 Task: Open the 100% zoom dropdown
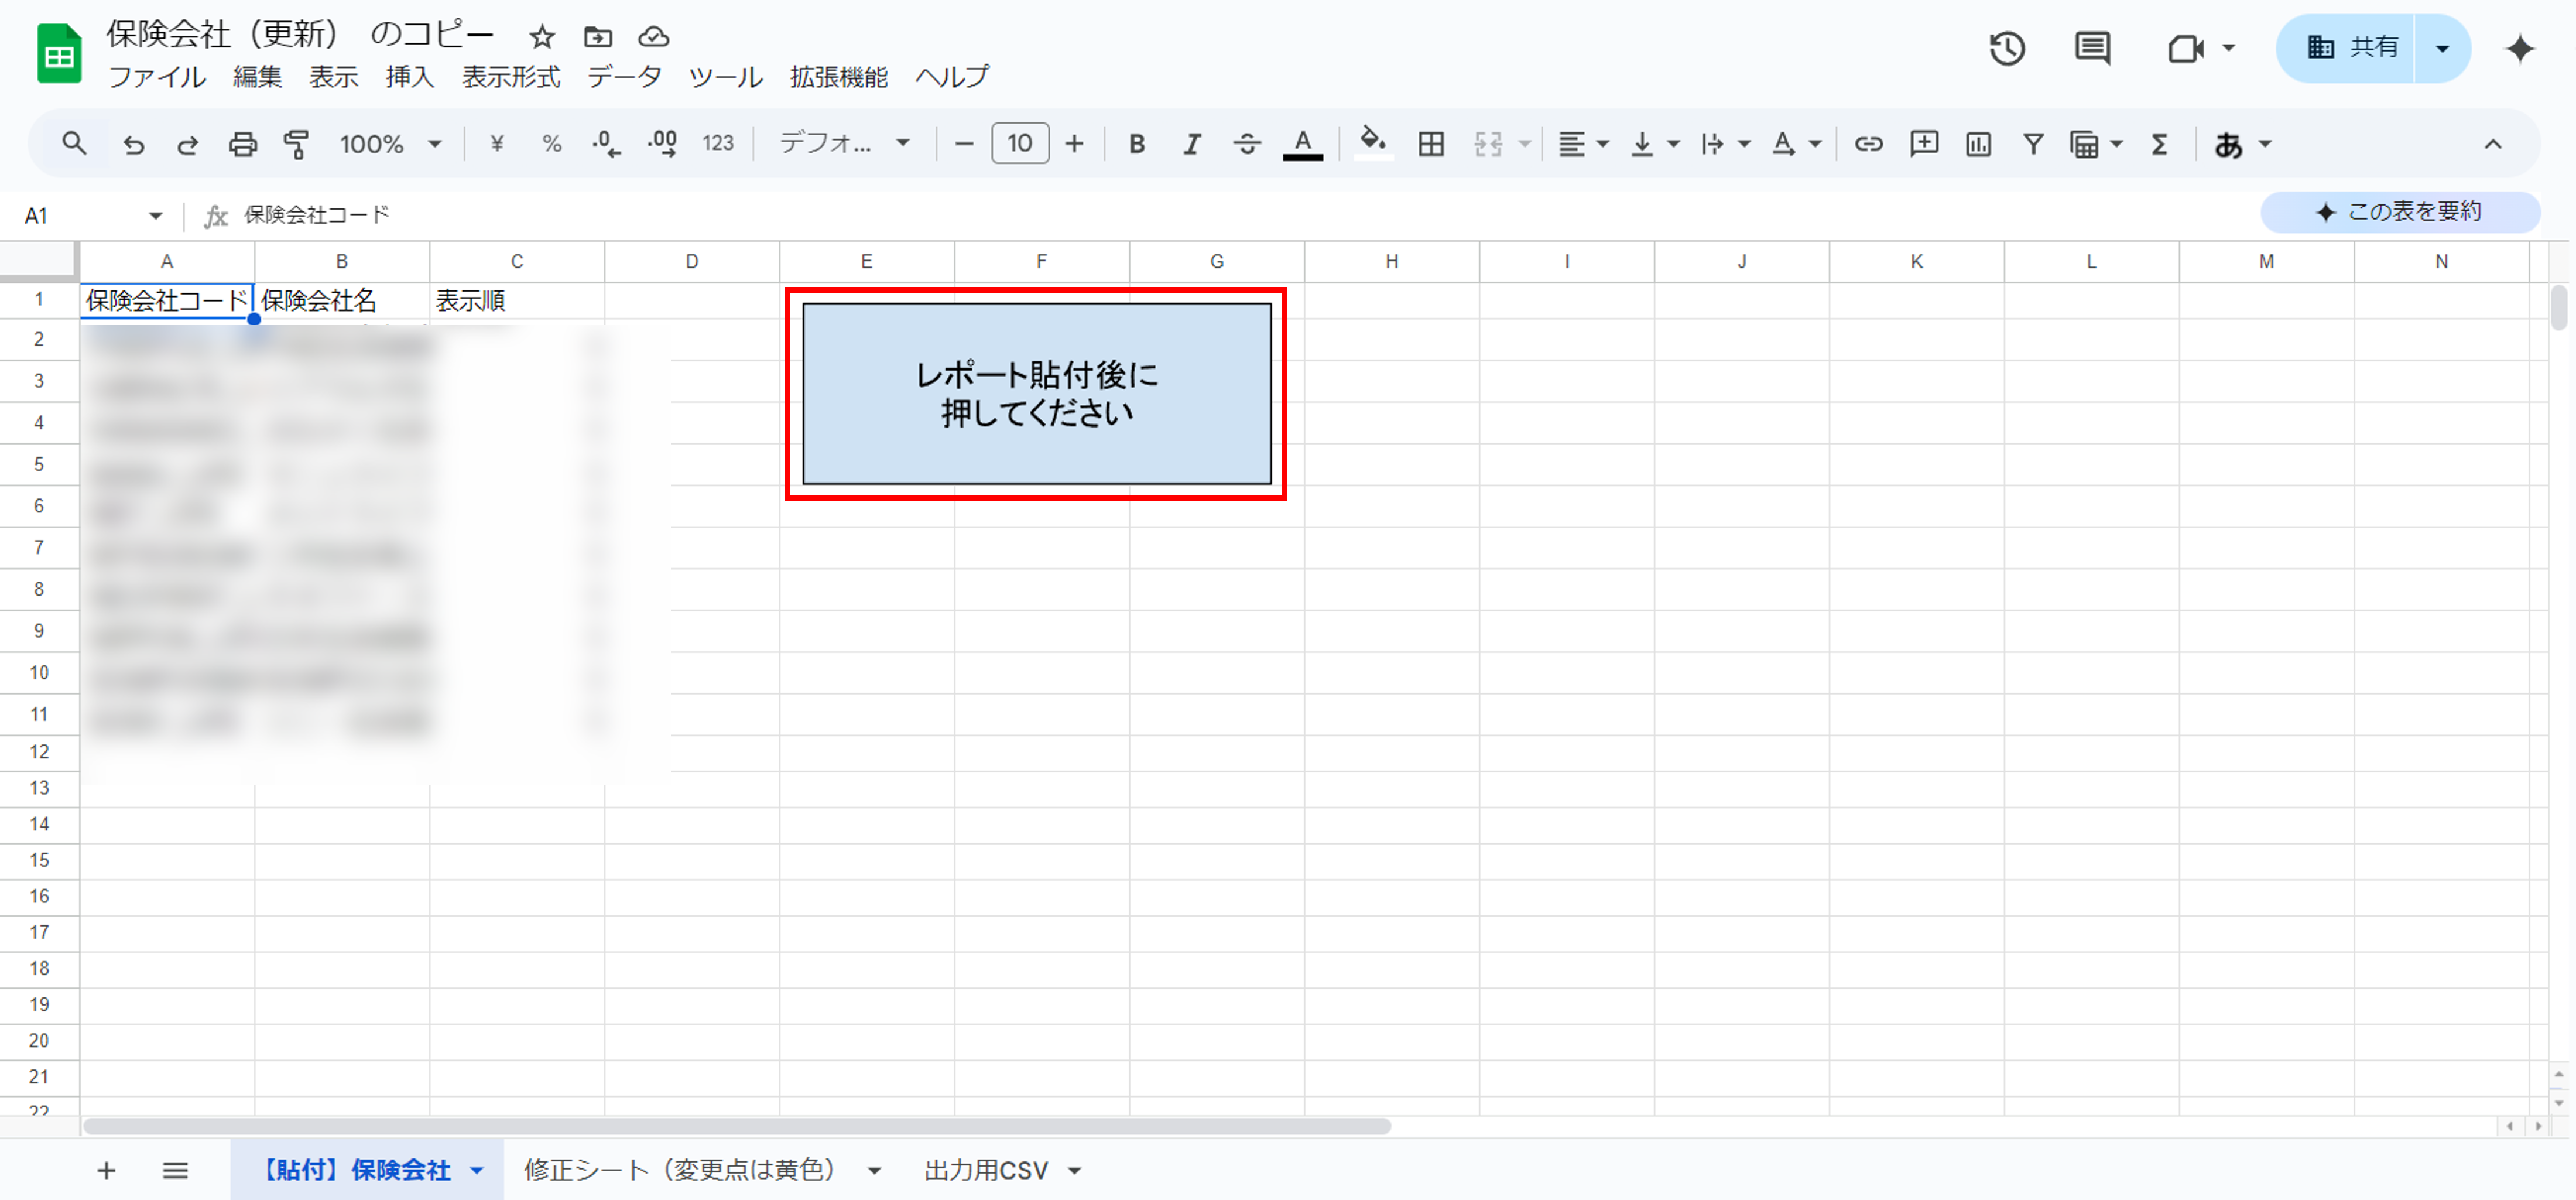(391, 144)
